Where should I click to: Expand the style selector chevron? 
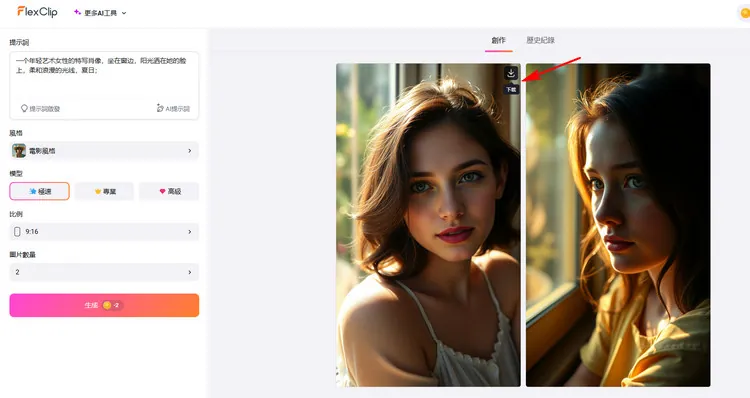(190, 151)
